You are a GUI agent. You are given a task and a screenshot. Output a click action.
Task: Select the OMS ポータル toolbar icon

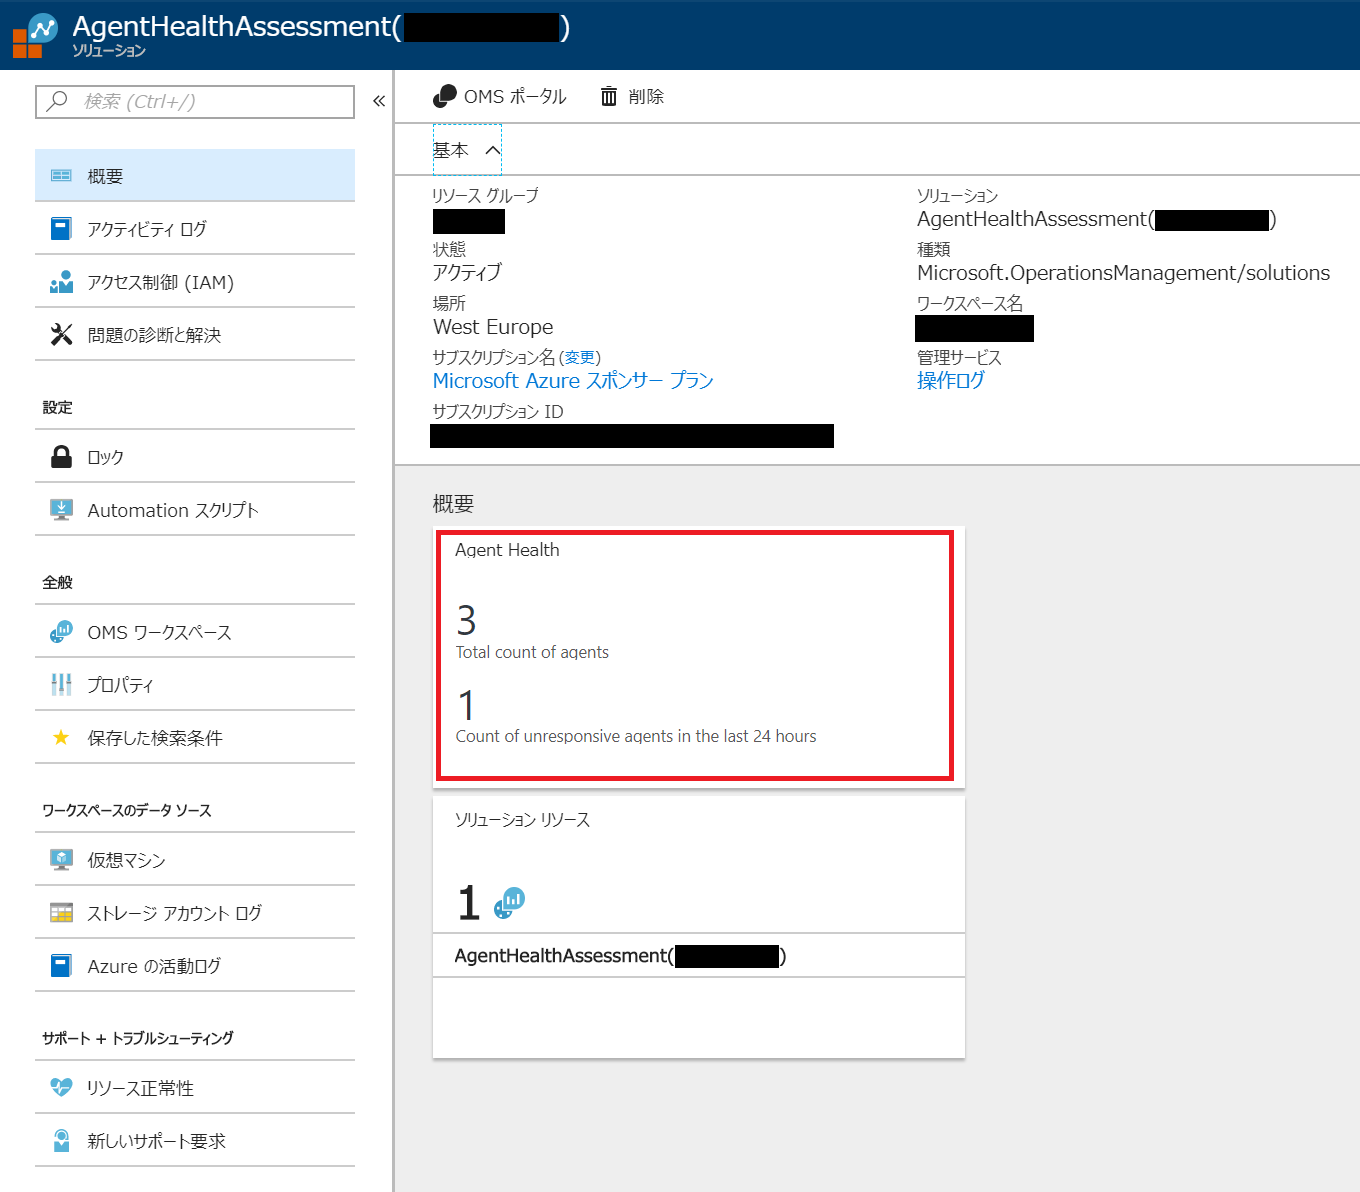point(445,96)
